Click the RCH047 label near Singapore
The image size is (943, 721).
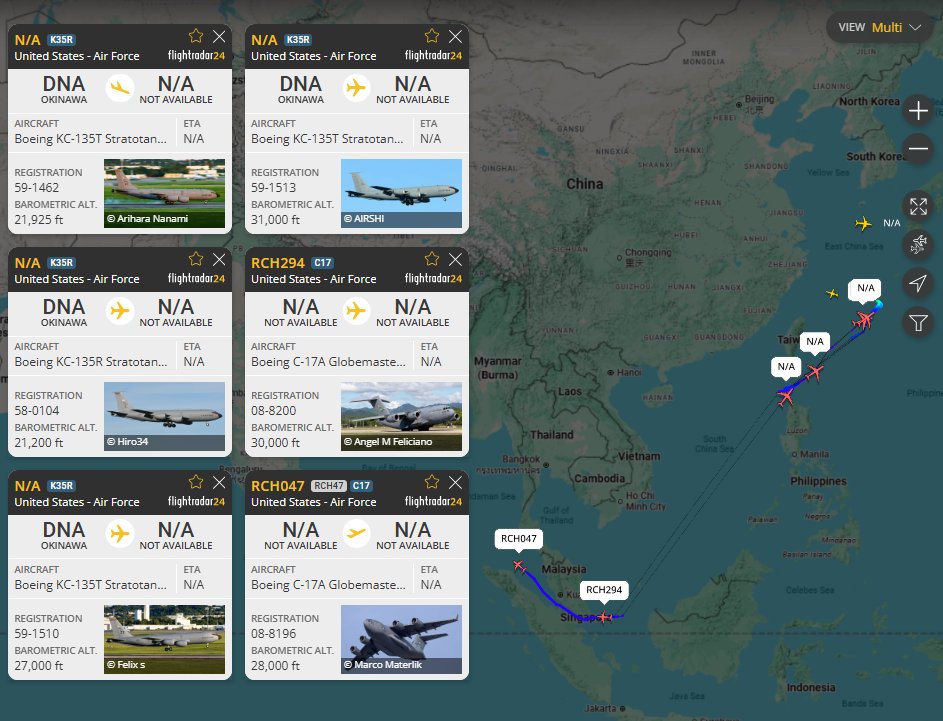pyautogui.click(x=519, y=538)
